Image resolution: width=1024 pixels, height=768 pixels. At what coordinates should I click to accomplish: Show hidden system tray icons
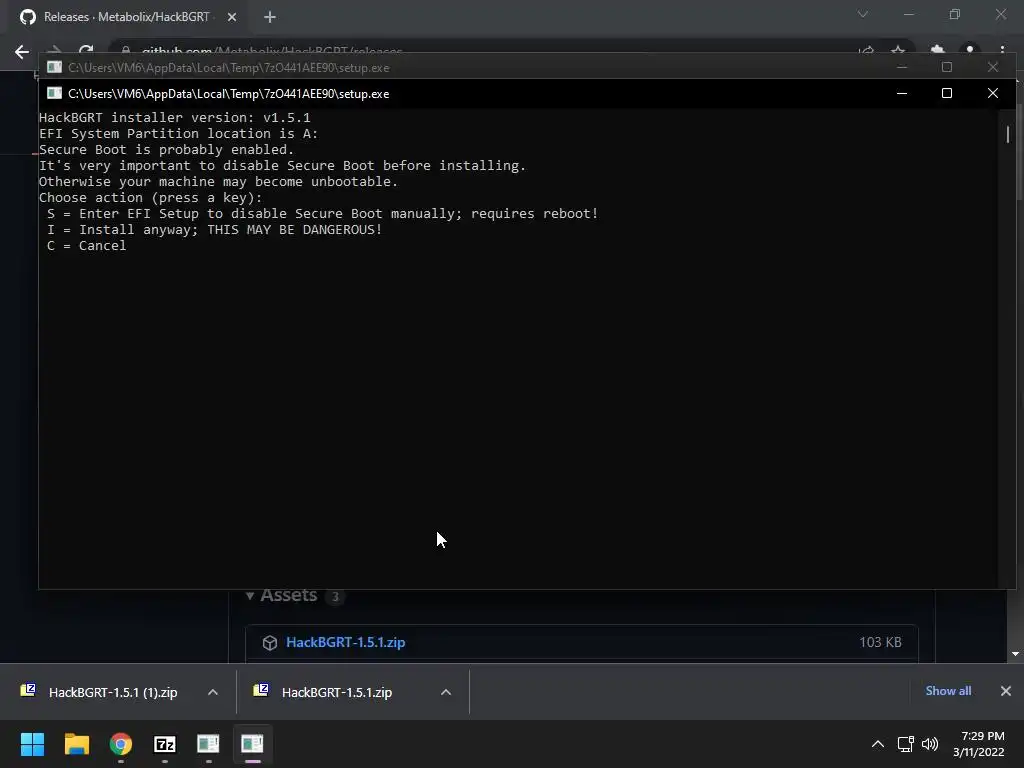[x=878, y=744]
